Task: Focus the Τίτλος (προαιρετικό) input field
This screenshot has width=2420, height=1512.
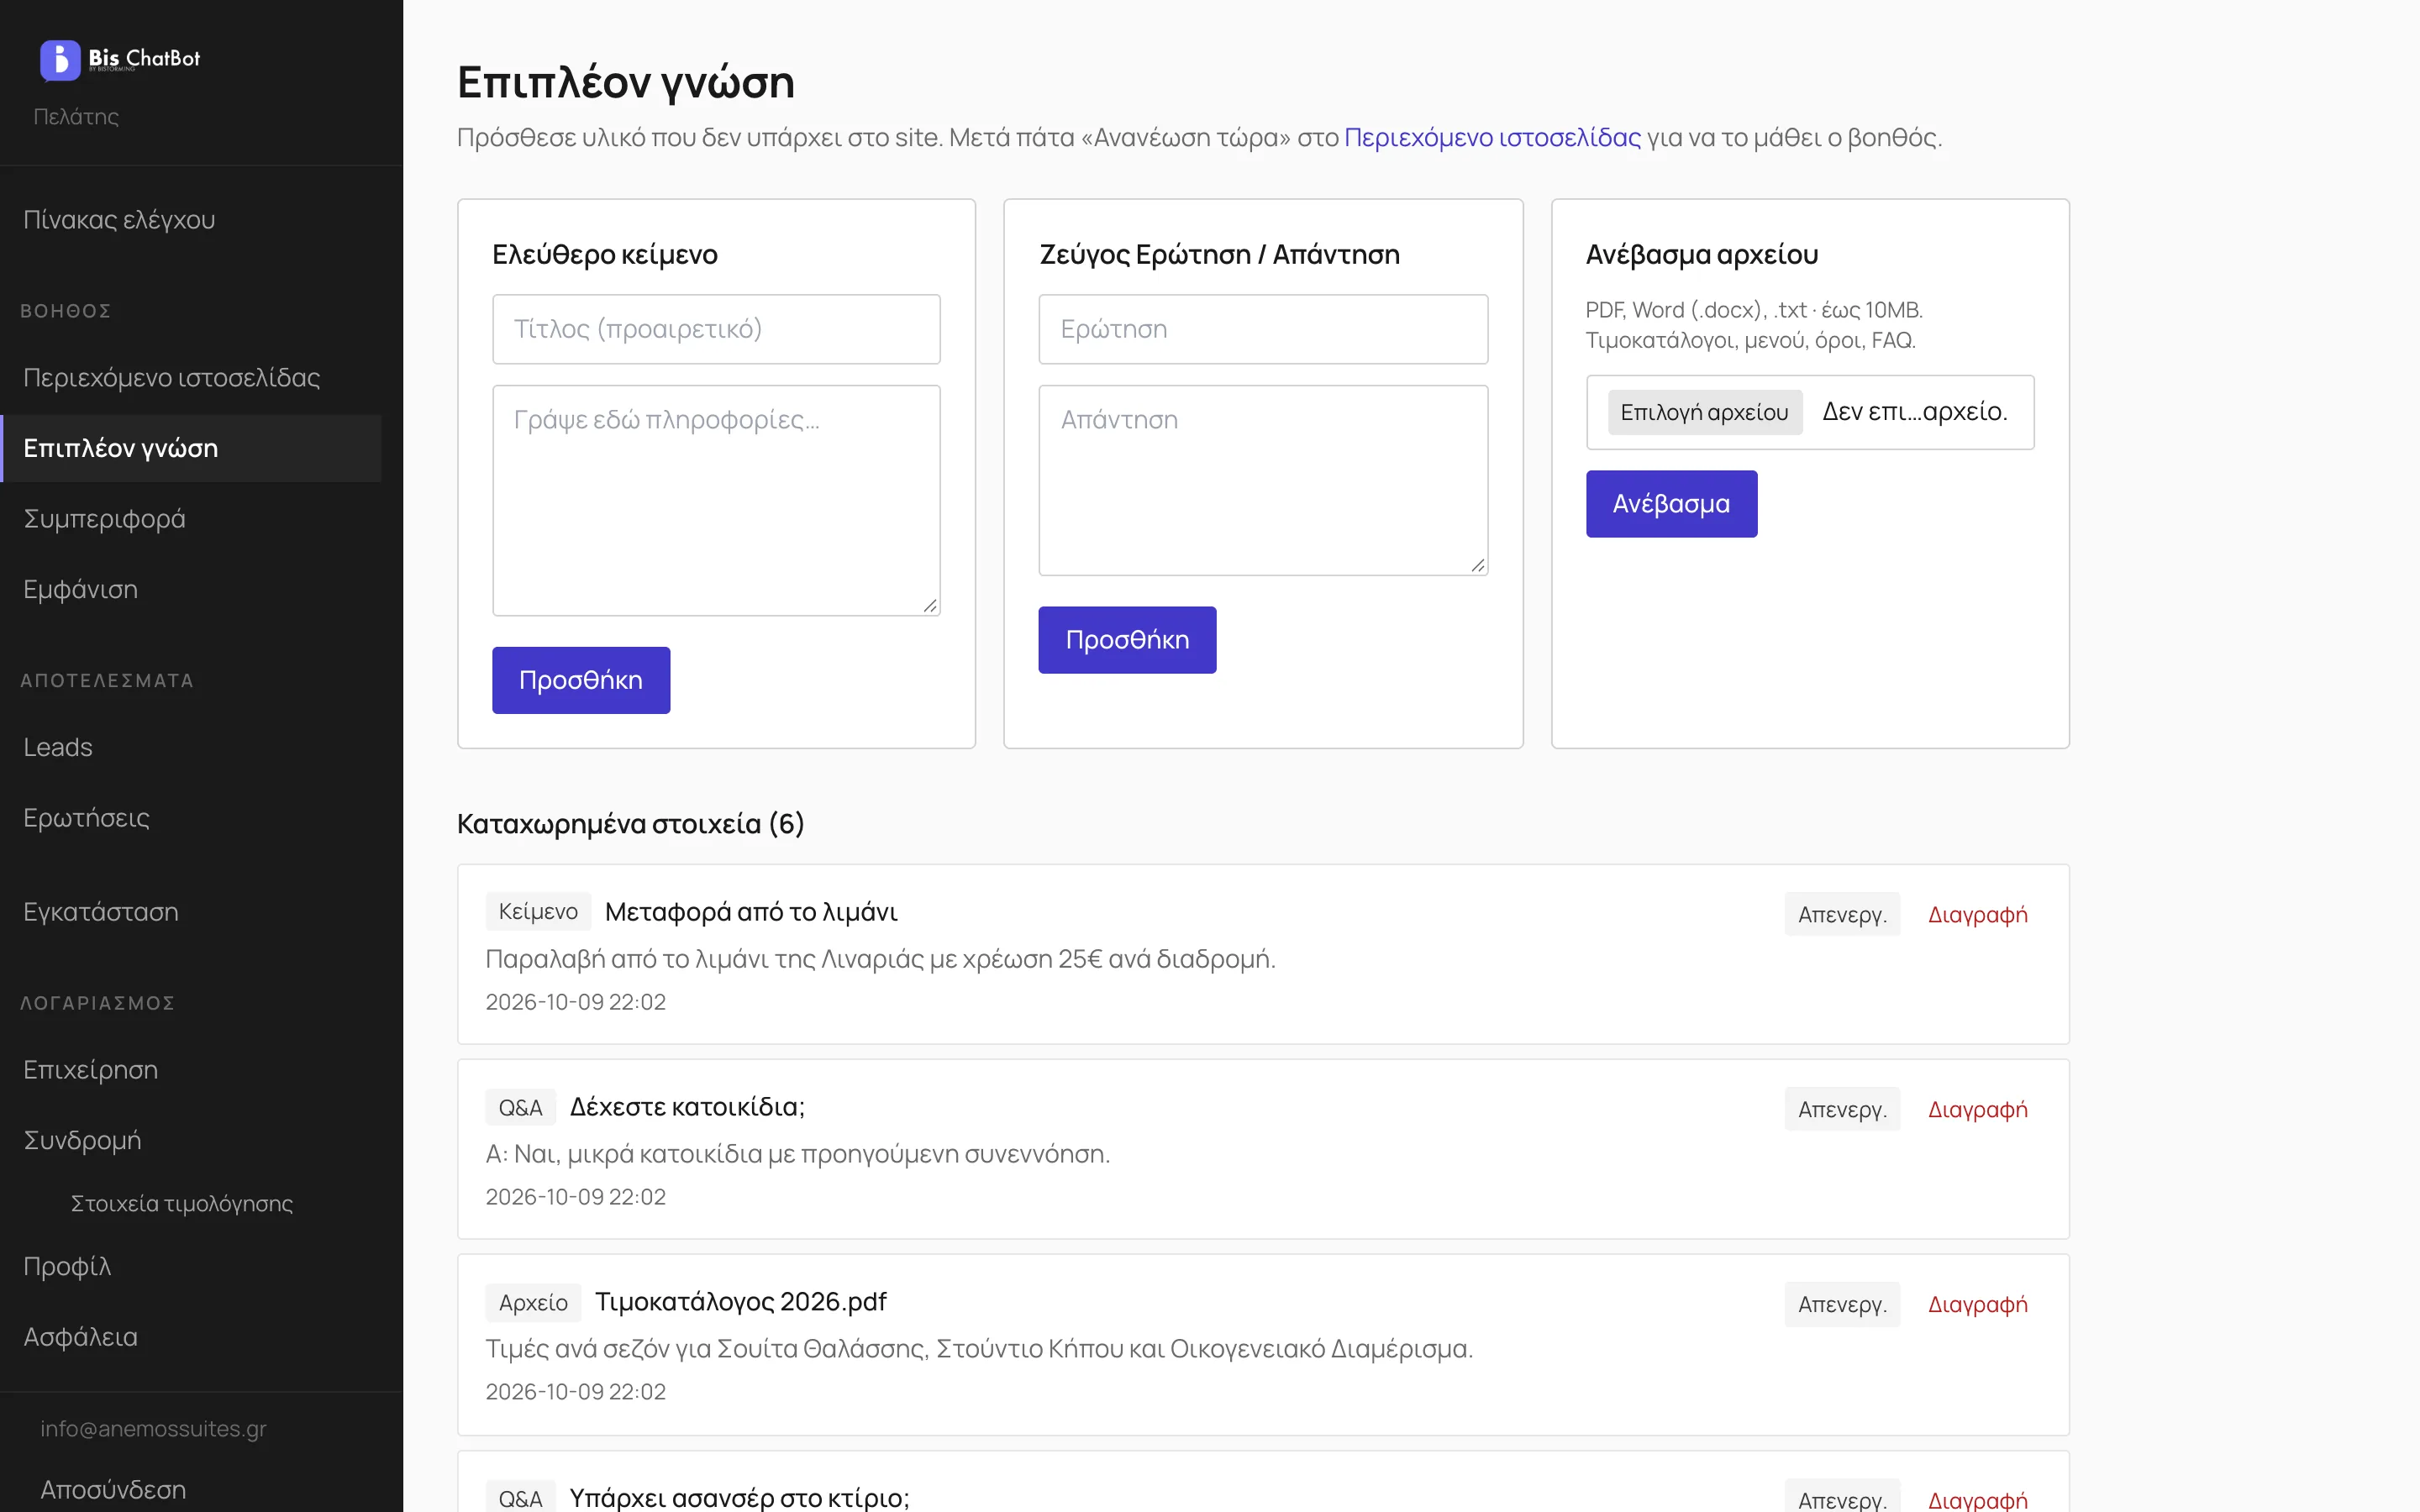Action: 716,329
